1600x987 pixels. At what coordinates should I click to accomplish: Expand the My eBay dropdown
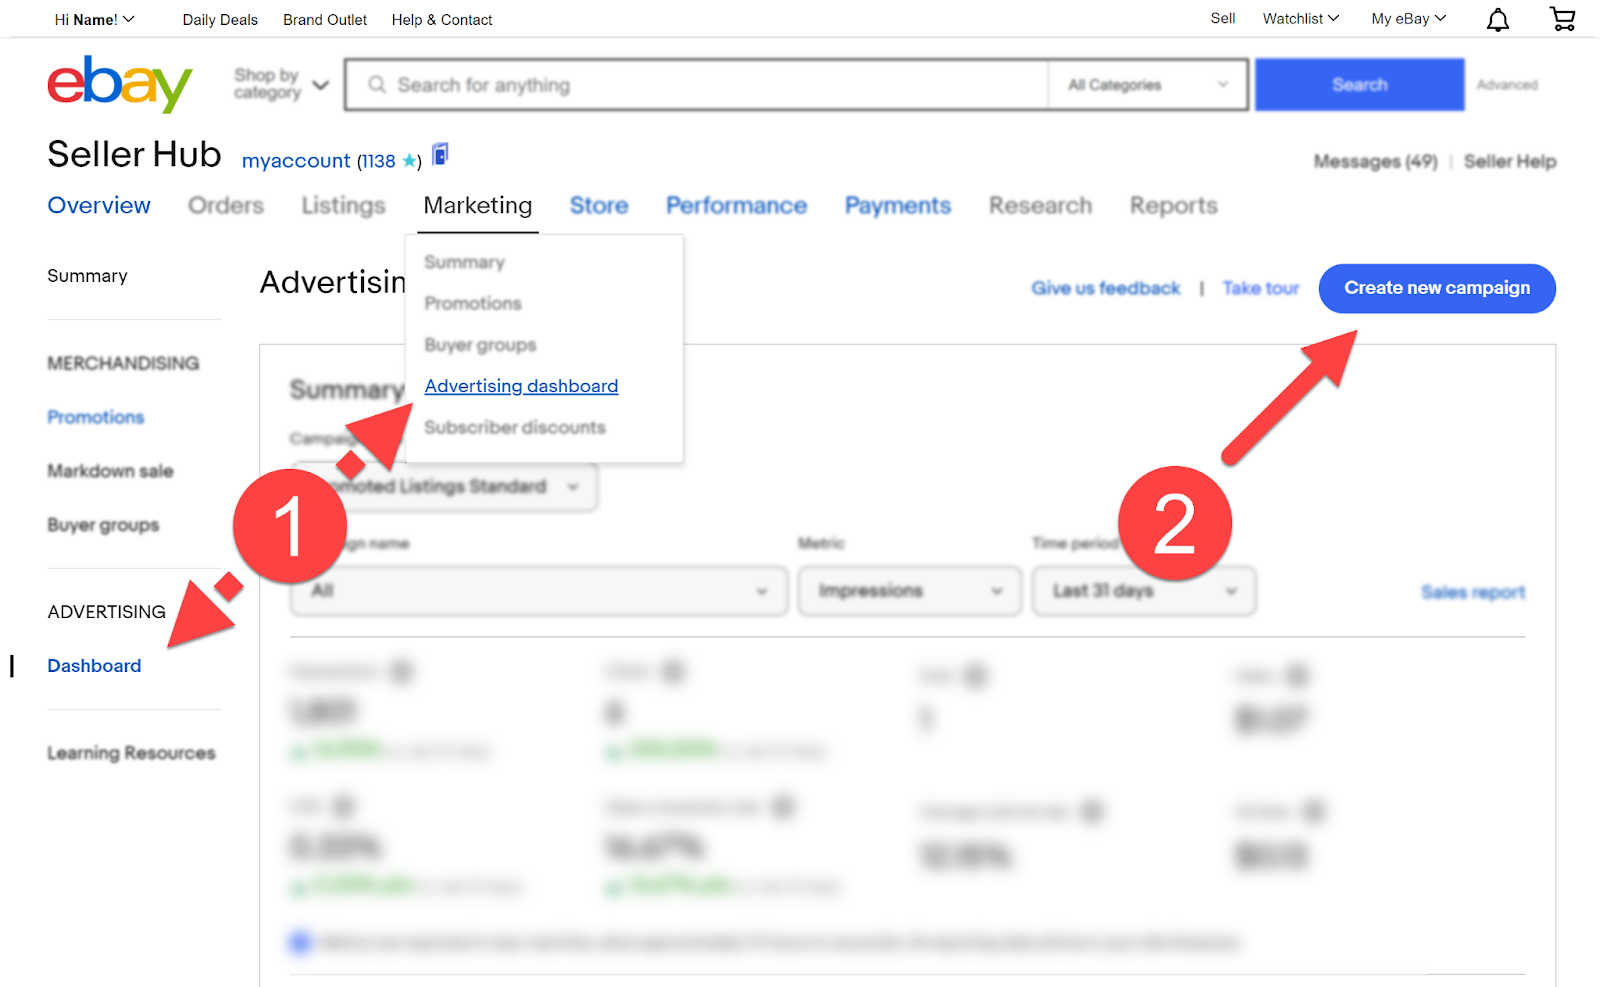click(1409, 19)
